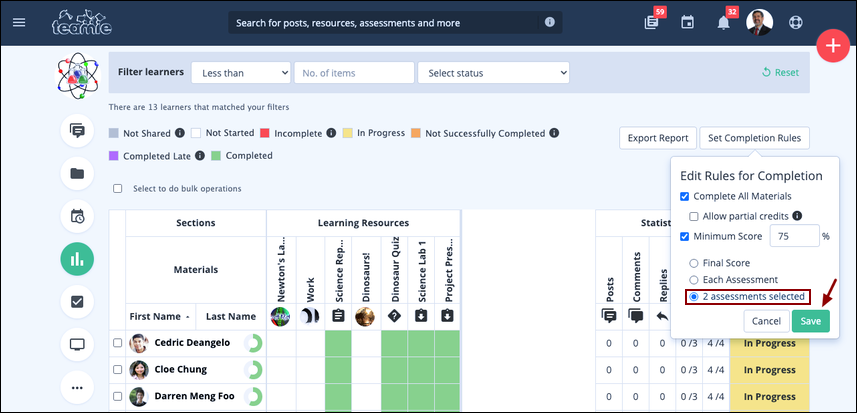Enable Allow partial credits checkbox
Screen dimensions: 857x413
[694, 216]
